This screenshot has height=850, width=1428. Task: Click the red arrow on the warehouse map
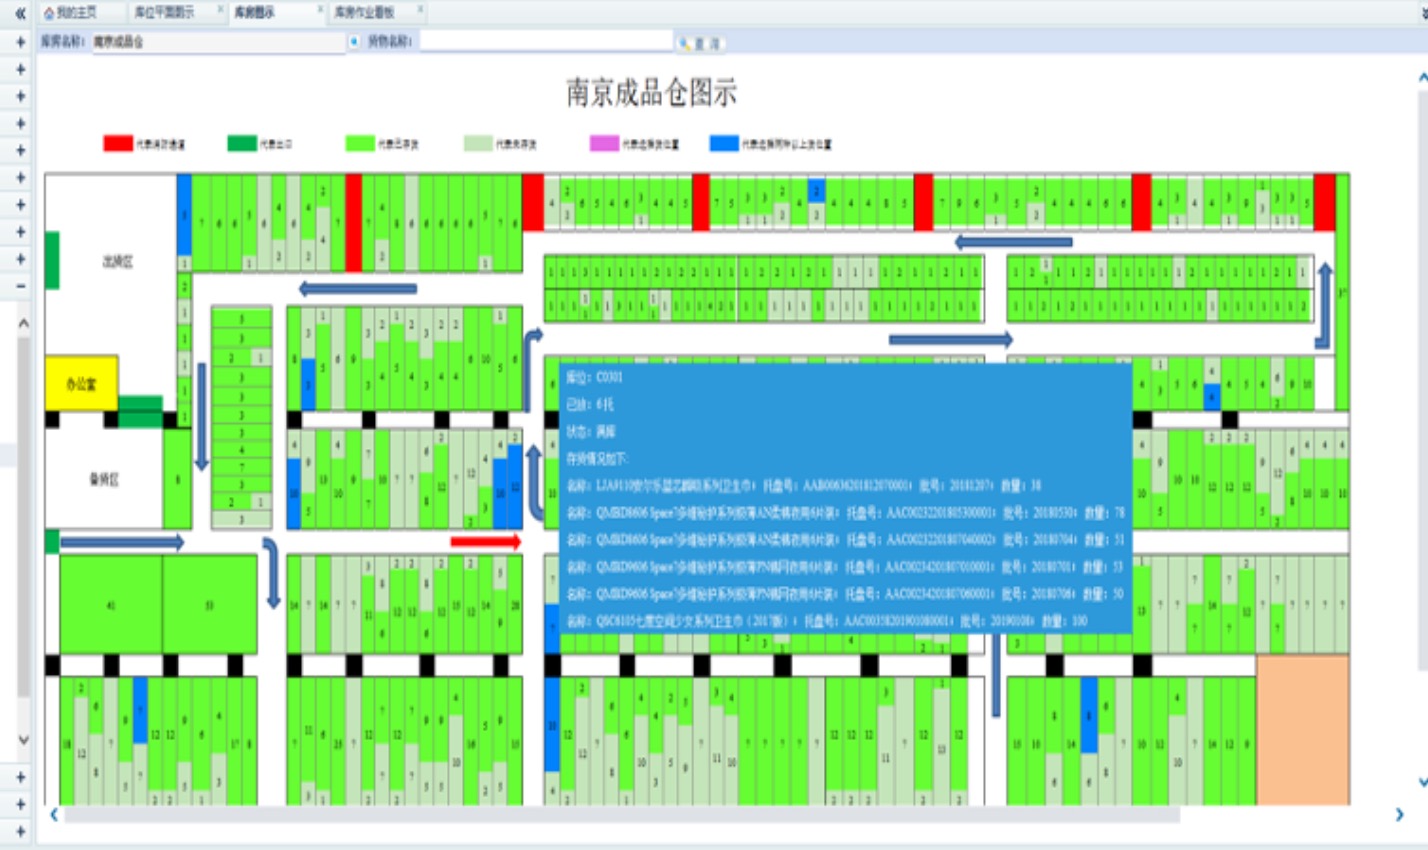[x=486, y=542]
